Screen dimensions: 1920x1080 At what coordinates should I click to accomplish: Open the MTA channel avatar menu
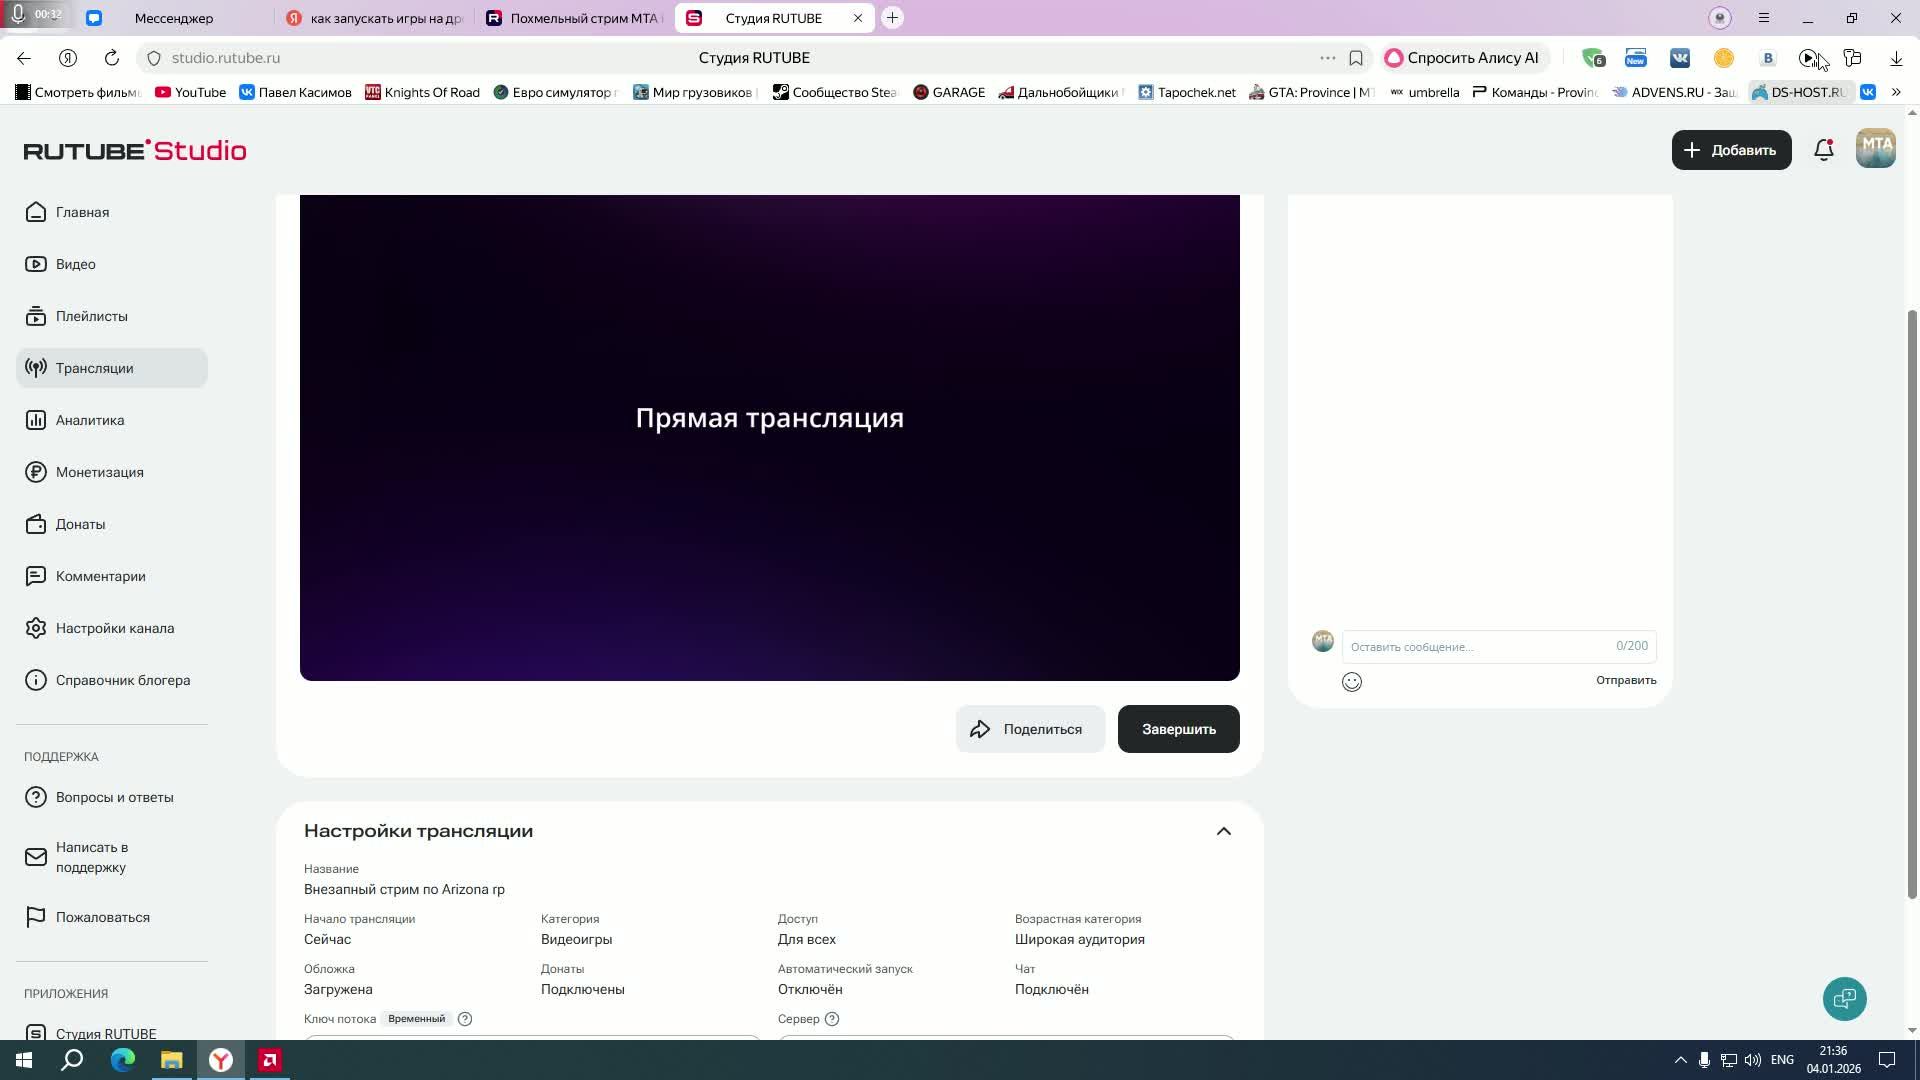coord(1875,149)
